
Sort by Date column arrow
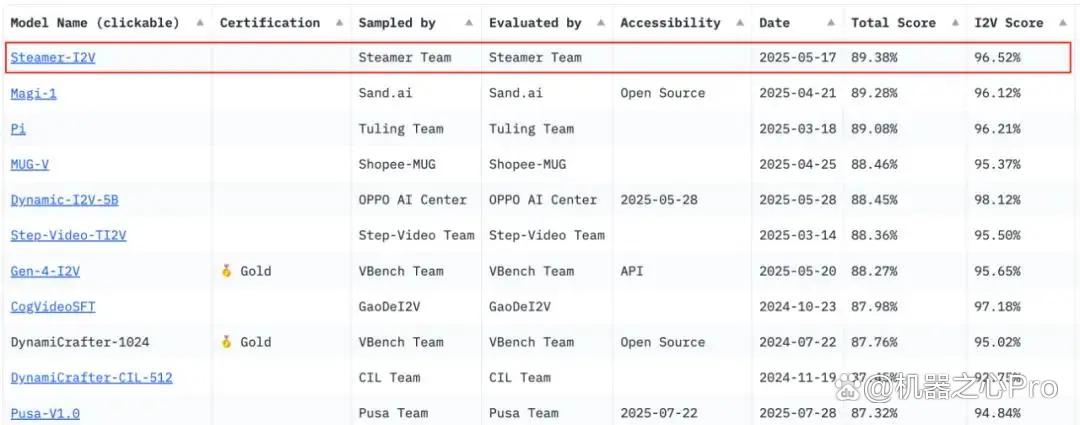[x=831, y=23]
